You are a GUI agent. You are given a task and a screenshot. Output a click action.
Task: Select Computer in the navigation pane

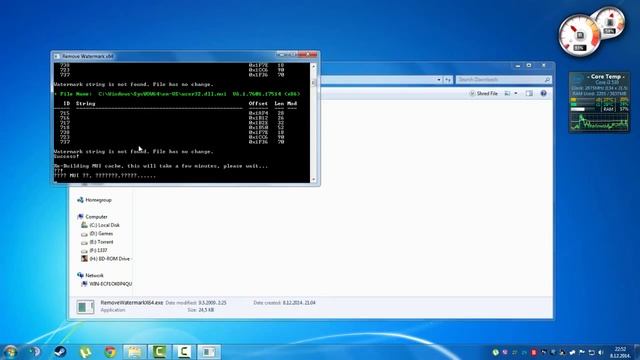pyautogui.click(x=96, y=217)
